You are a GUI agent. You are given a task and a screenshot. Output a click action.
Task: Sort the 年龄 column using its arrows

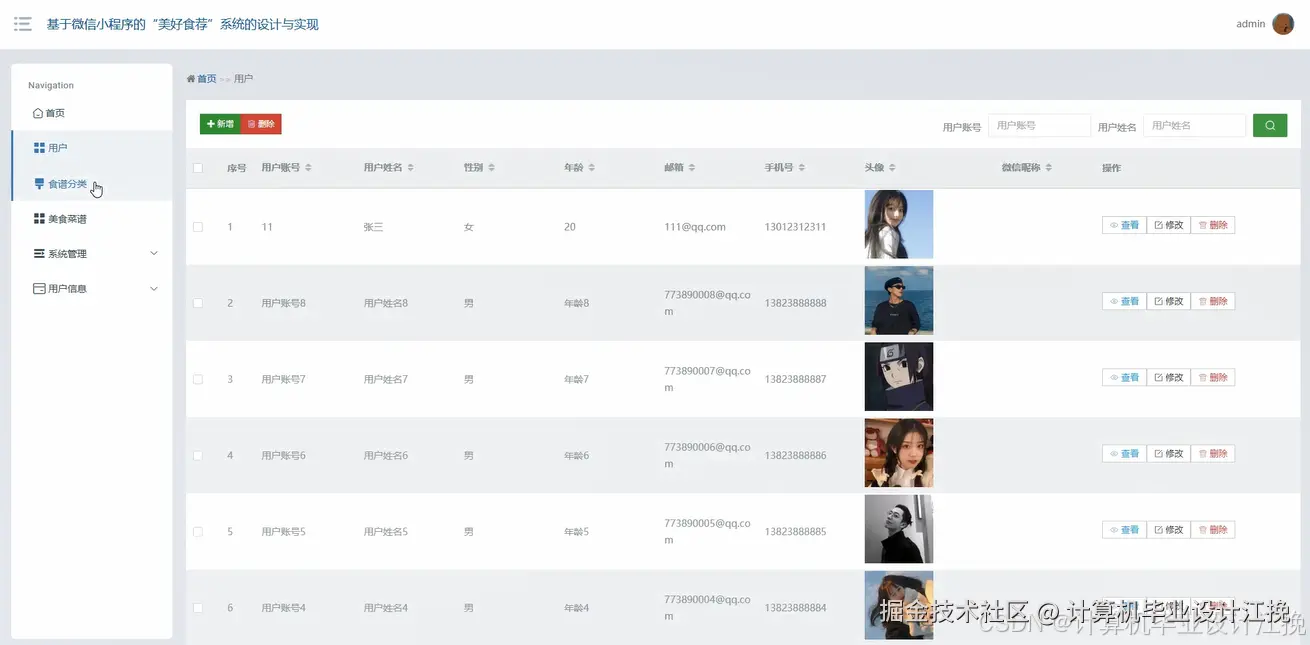pos(591,168)
